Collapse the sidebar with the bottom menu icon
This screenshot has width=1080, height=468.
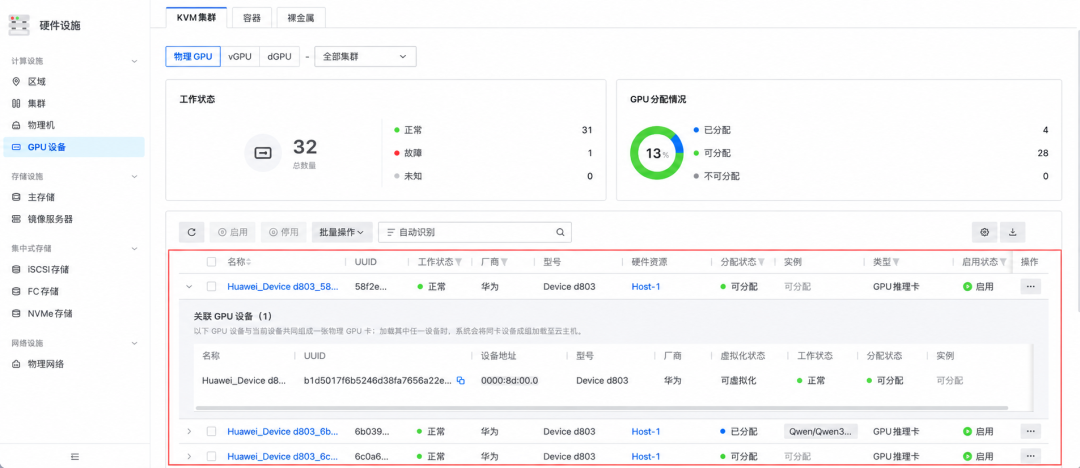pyautogui.click(x=75, y=456)
